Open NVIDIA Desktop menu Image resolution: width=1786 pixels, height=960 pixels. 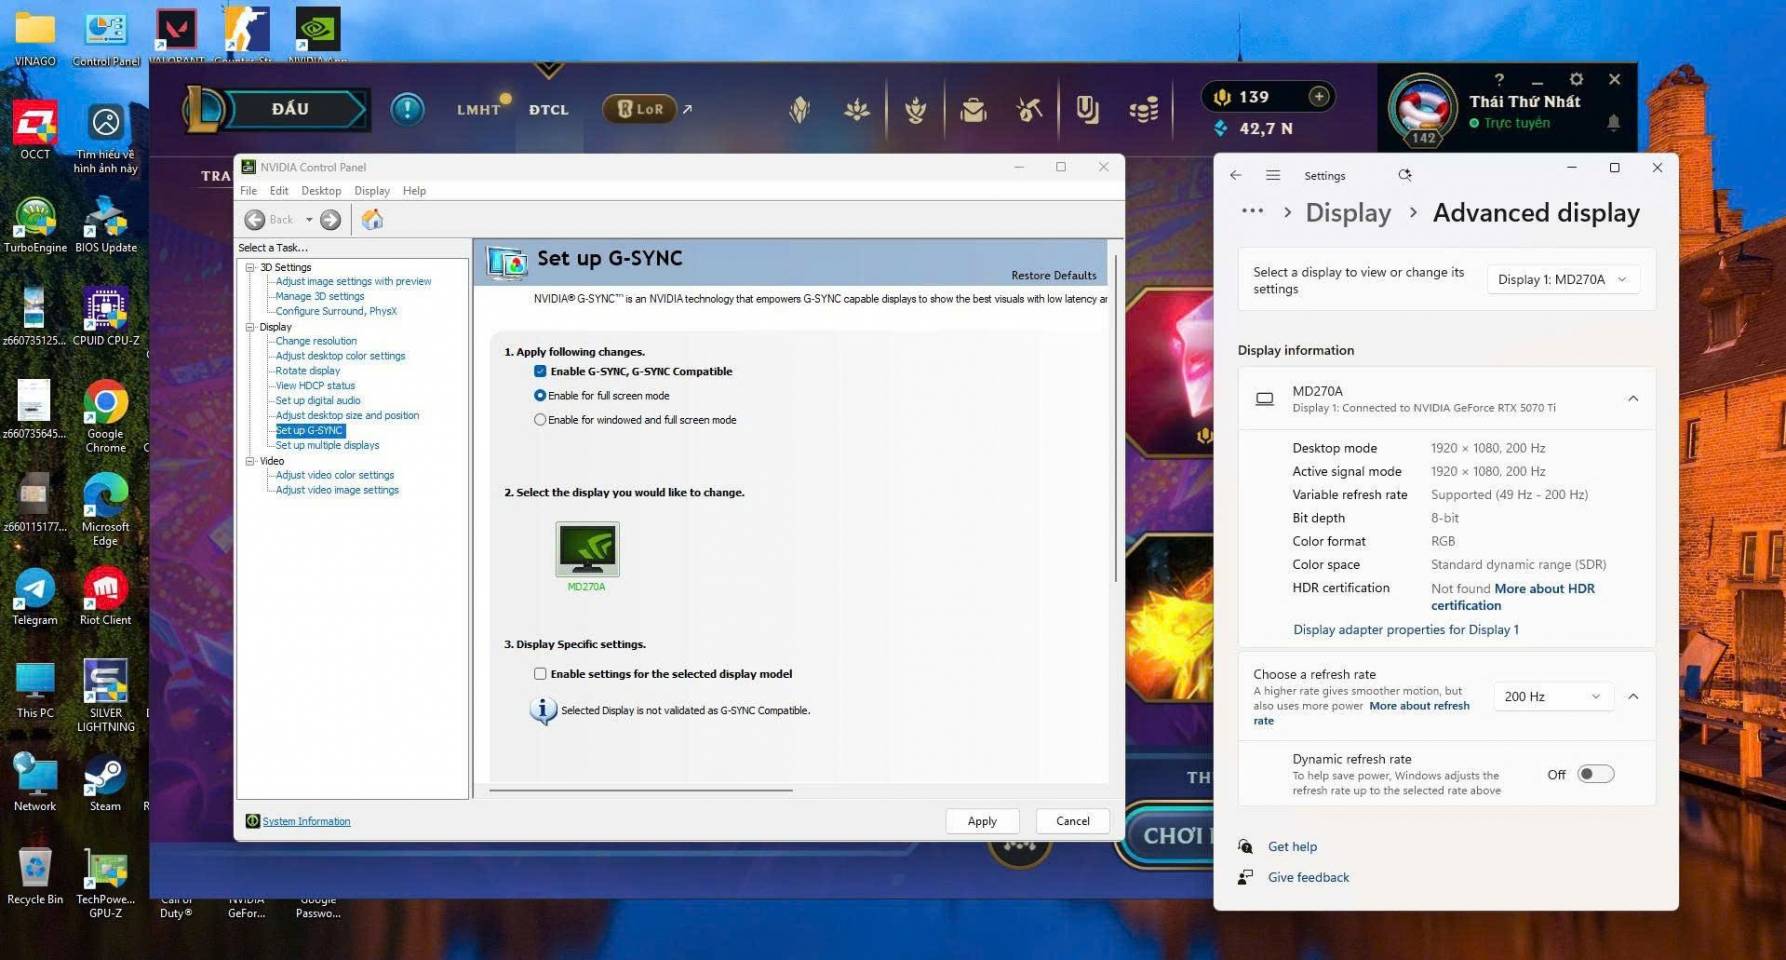pyautogui.click(x=321, y=191)
